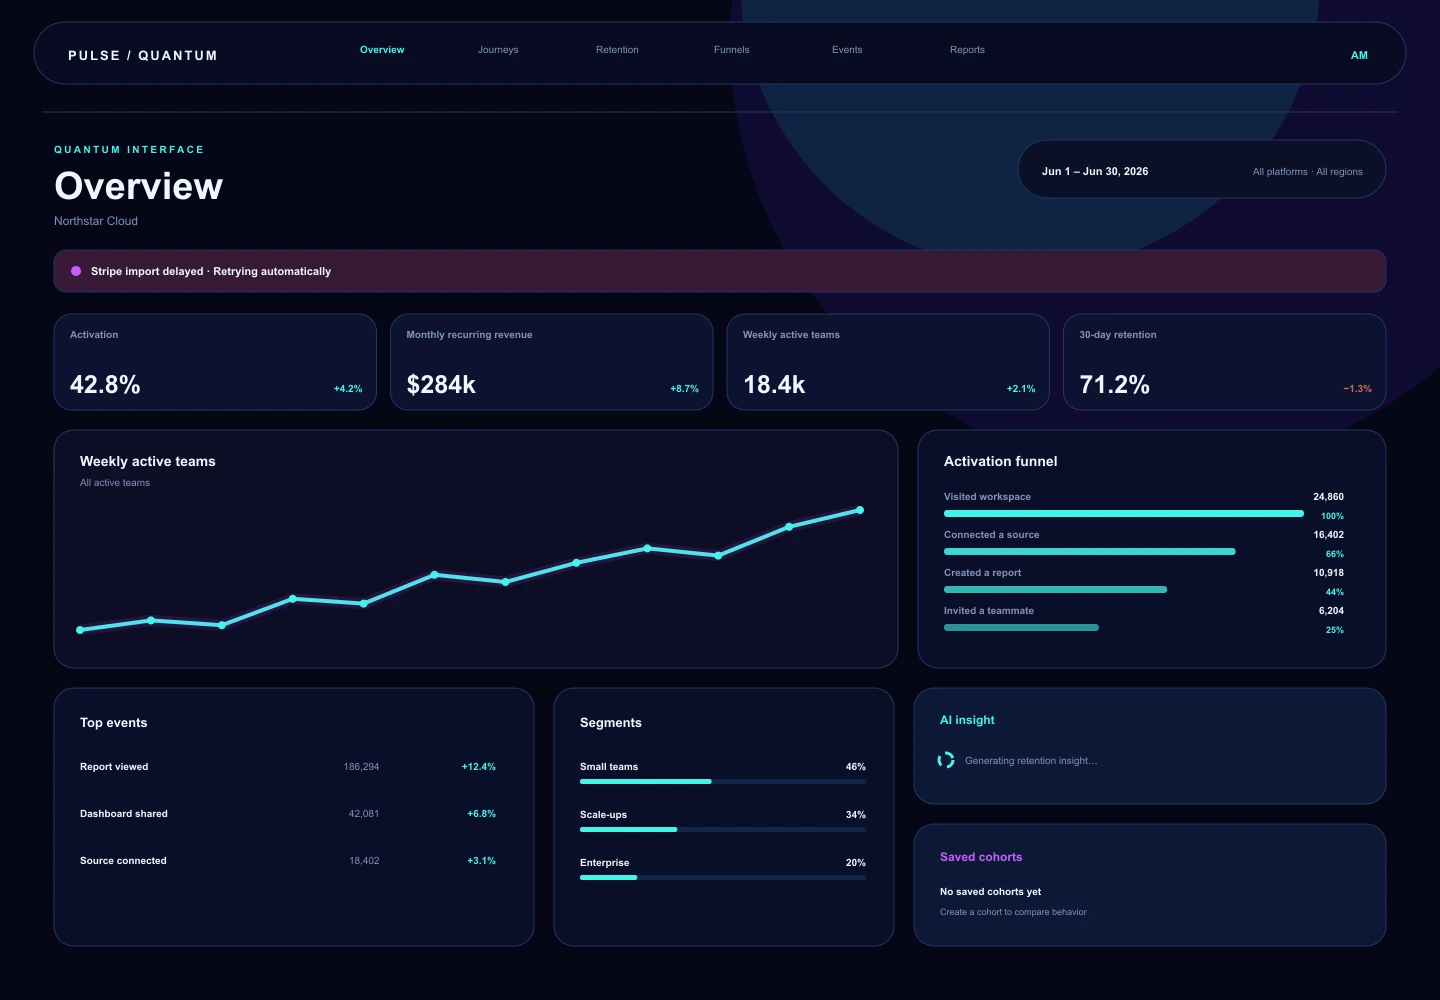Navigate to the Events tab
The width and height of the screenshot is (1440, 1000).
point(847,50)
